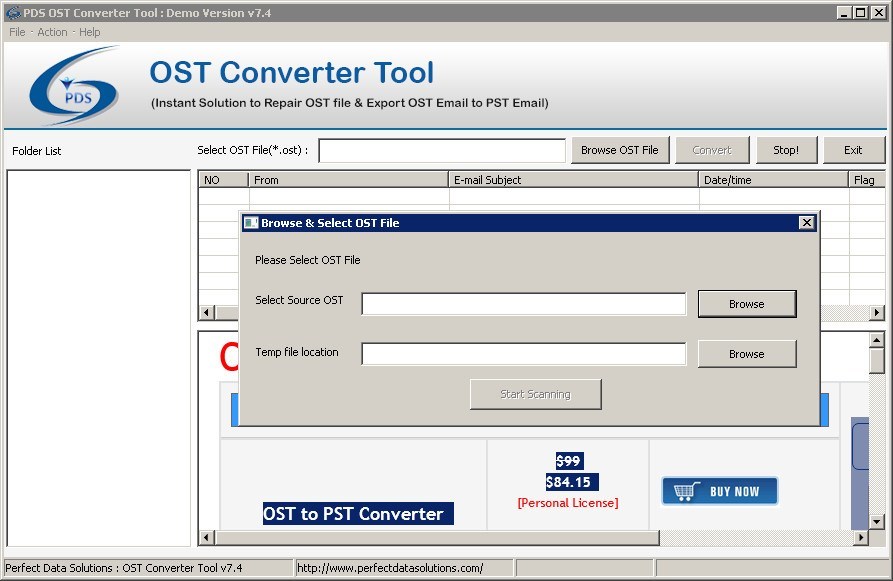Screen dimensions: 893x581
Task: Click status bar Perfect Data Solutions text
Action: pos(124,568)
